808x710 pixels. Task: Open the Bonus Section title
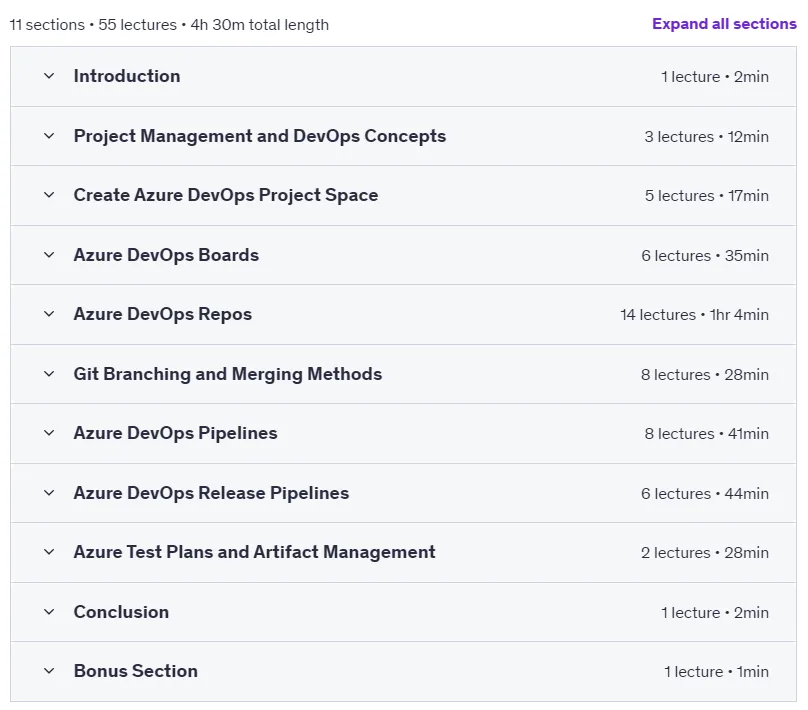click(x=136, y=671)
